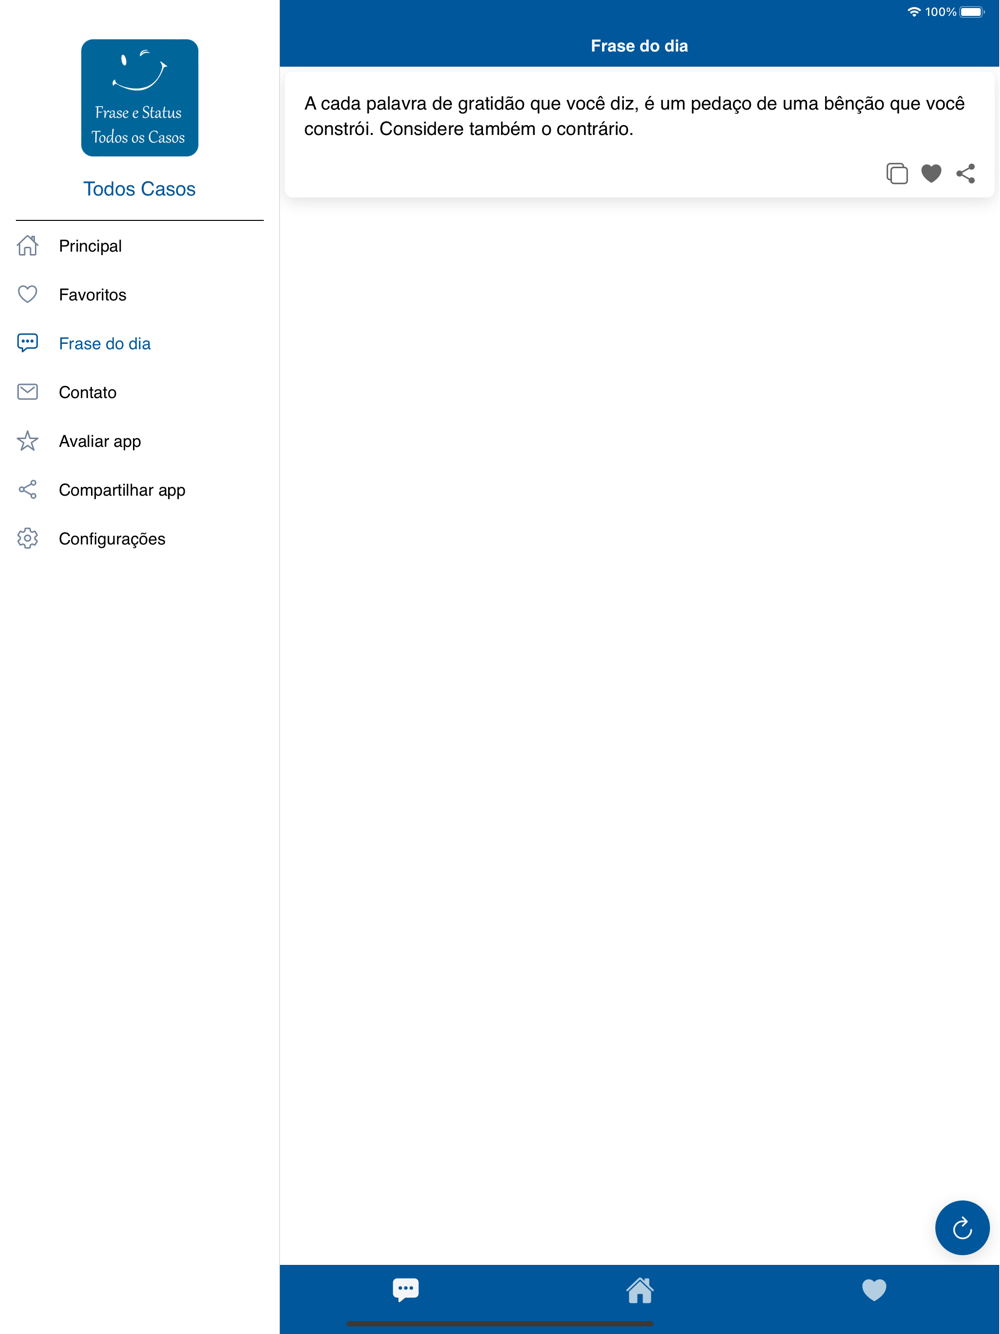Open Configurações from the sidebar

point(112,539)
